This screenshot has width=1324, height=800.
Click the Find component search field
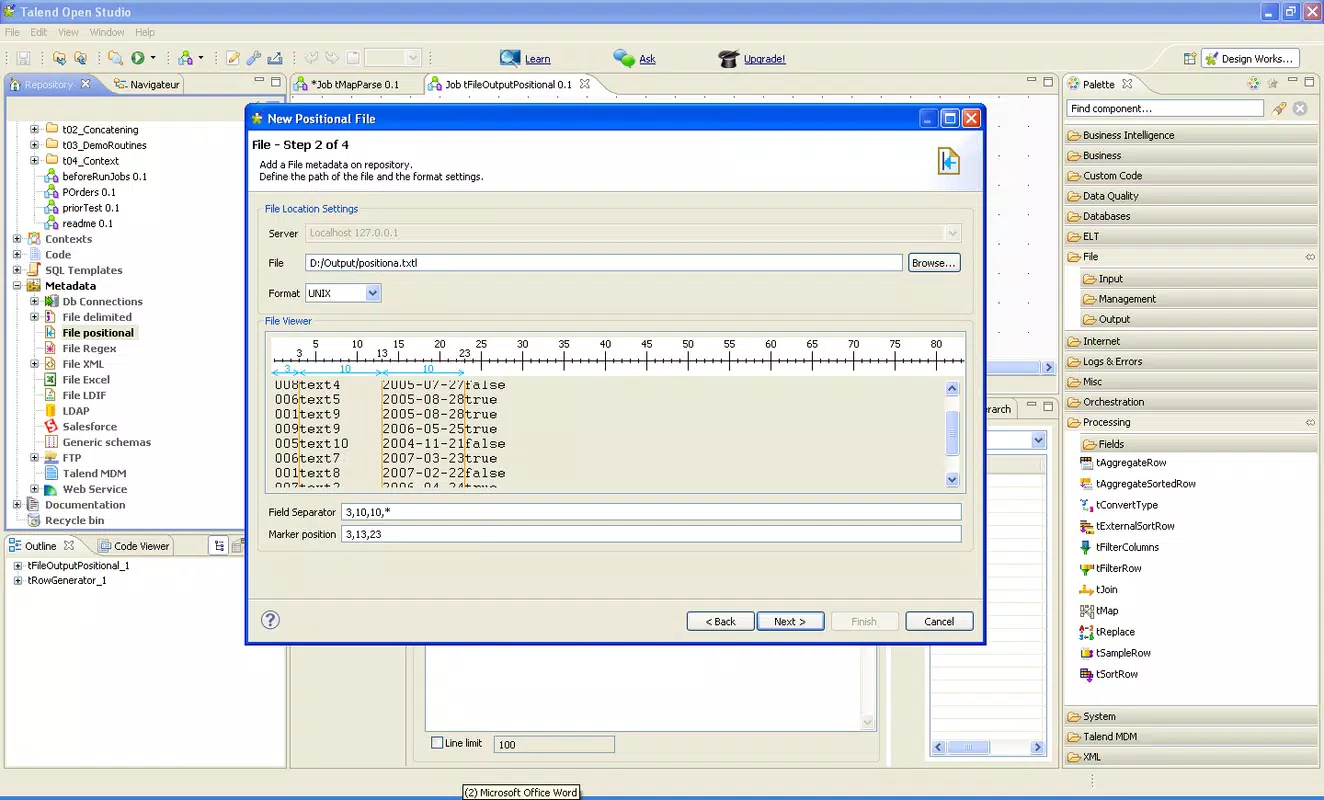[x=1165, y=108]
